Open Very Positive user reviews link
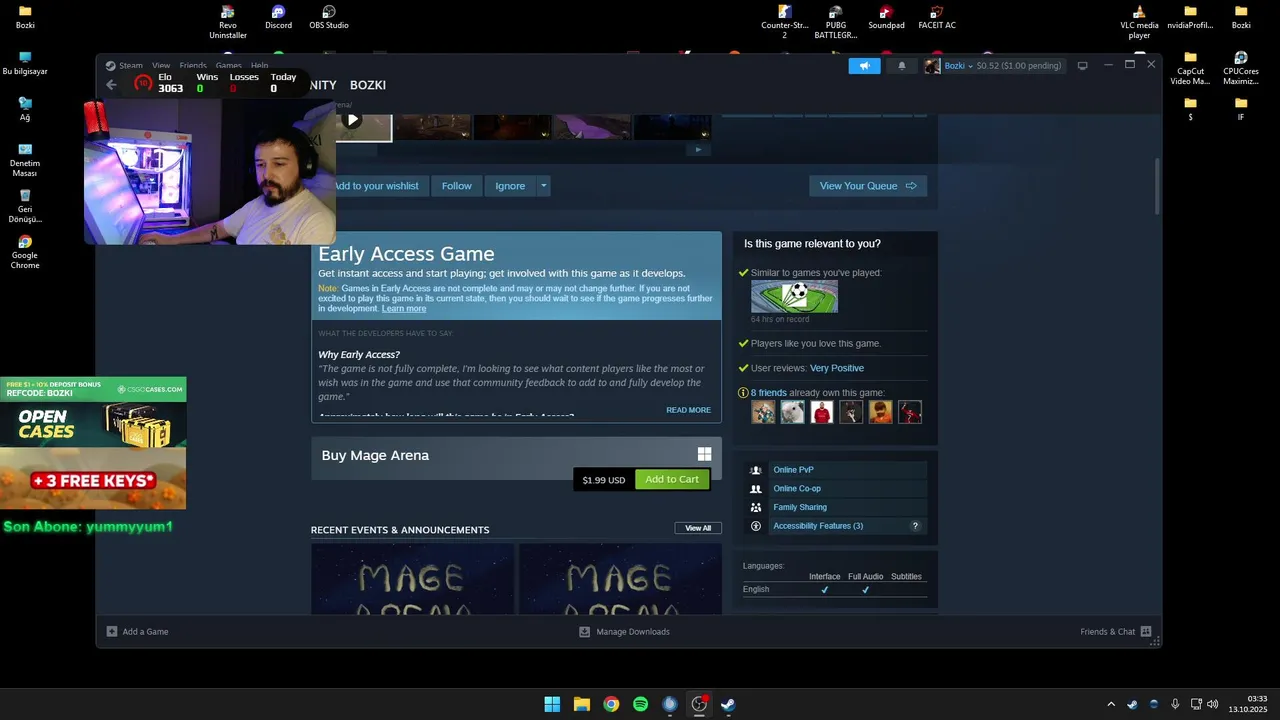Screen dimensions: 1280x720 [837, 368]
